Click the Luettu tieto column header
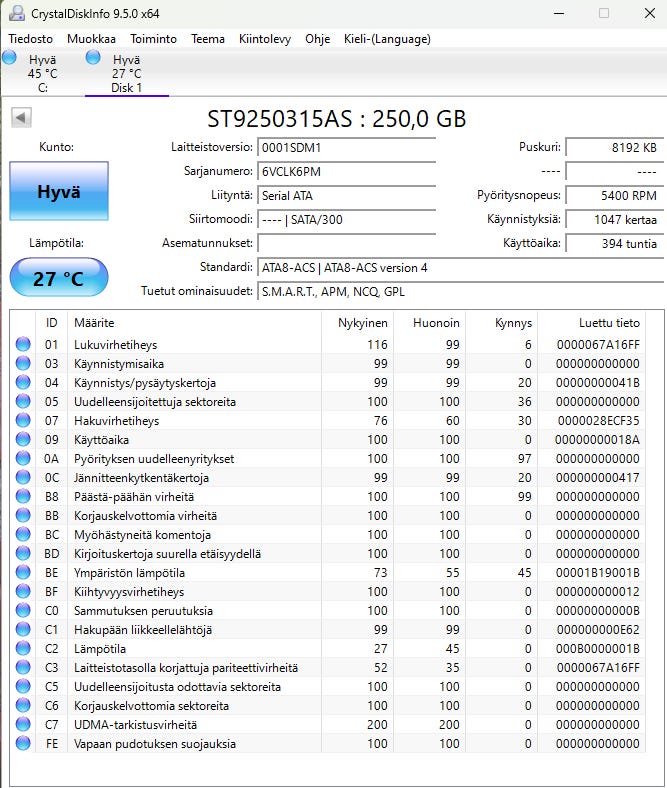This screenshot has height=788, width=667. 609,323
